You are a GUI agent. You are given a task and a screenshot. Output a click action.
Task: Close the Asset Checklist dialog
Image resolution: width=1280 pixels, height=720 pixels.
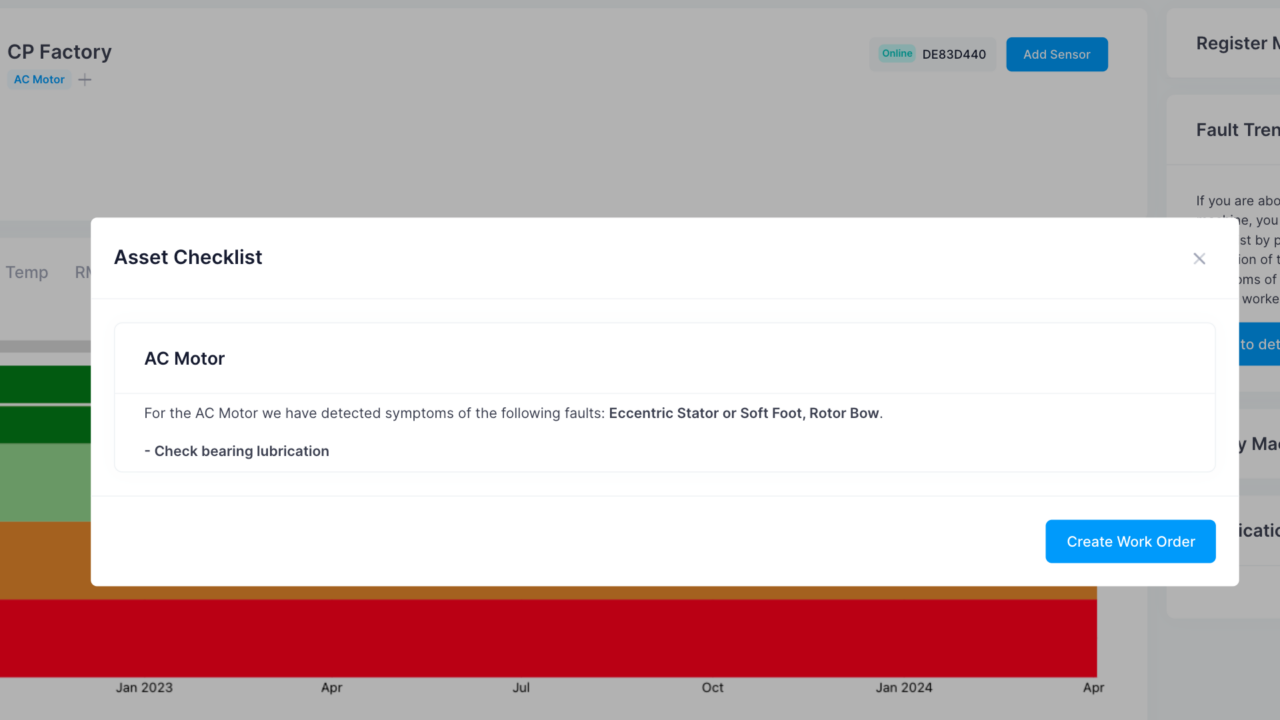[x=1199, y=258]
